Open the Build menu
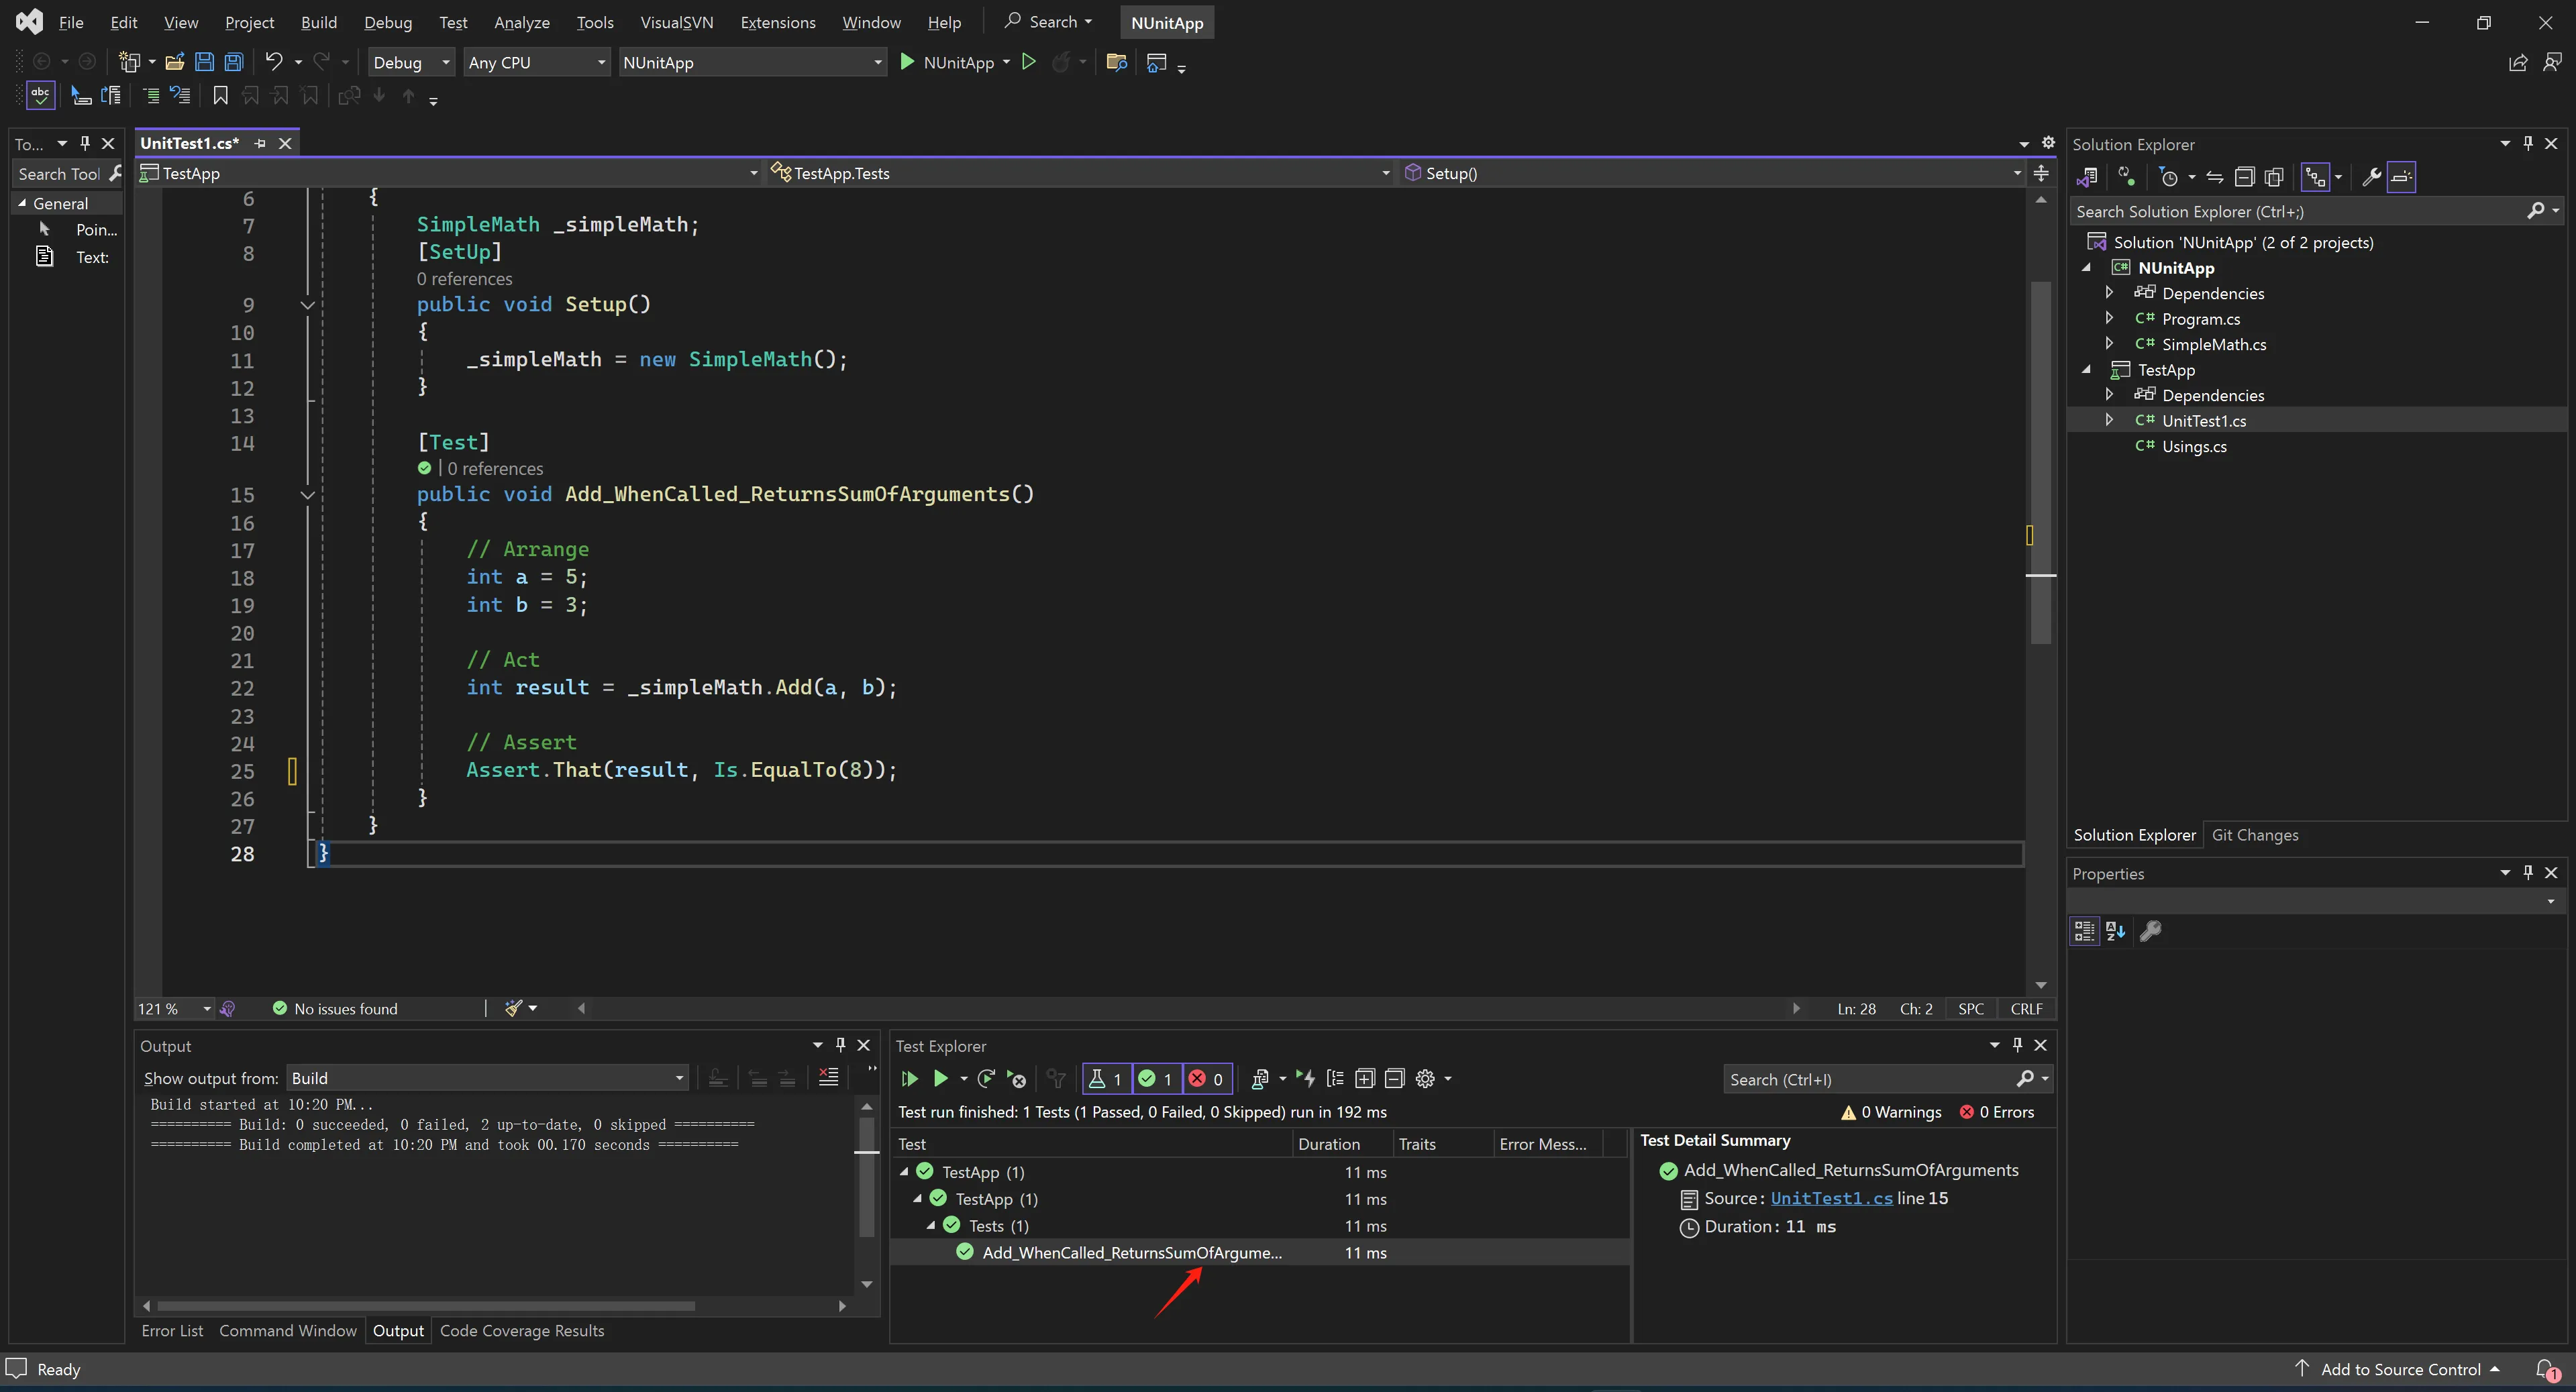The image size is (2576, 1392). [x=319, y=22]
